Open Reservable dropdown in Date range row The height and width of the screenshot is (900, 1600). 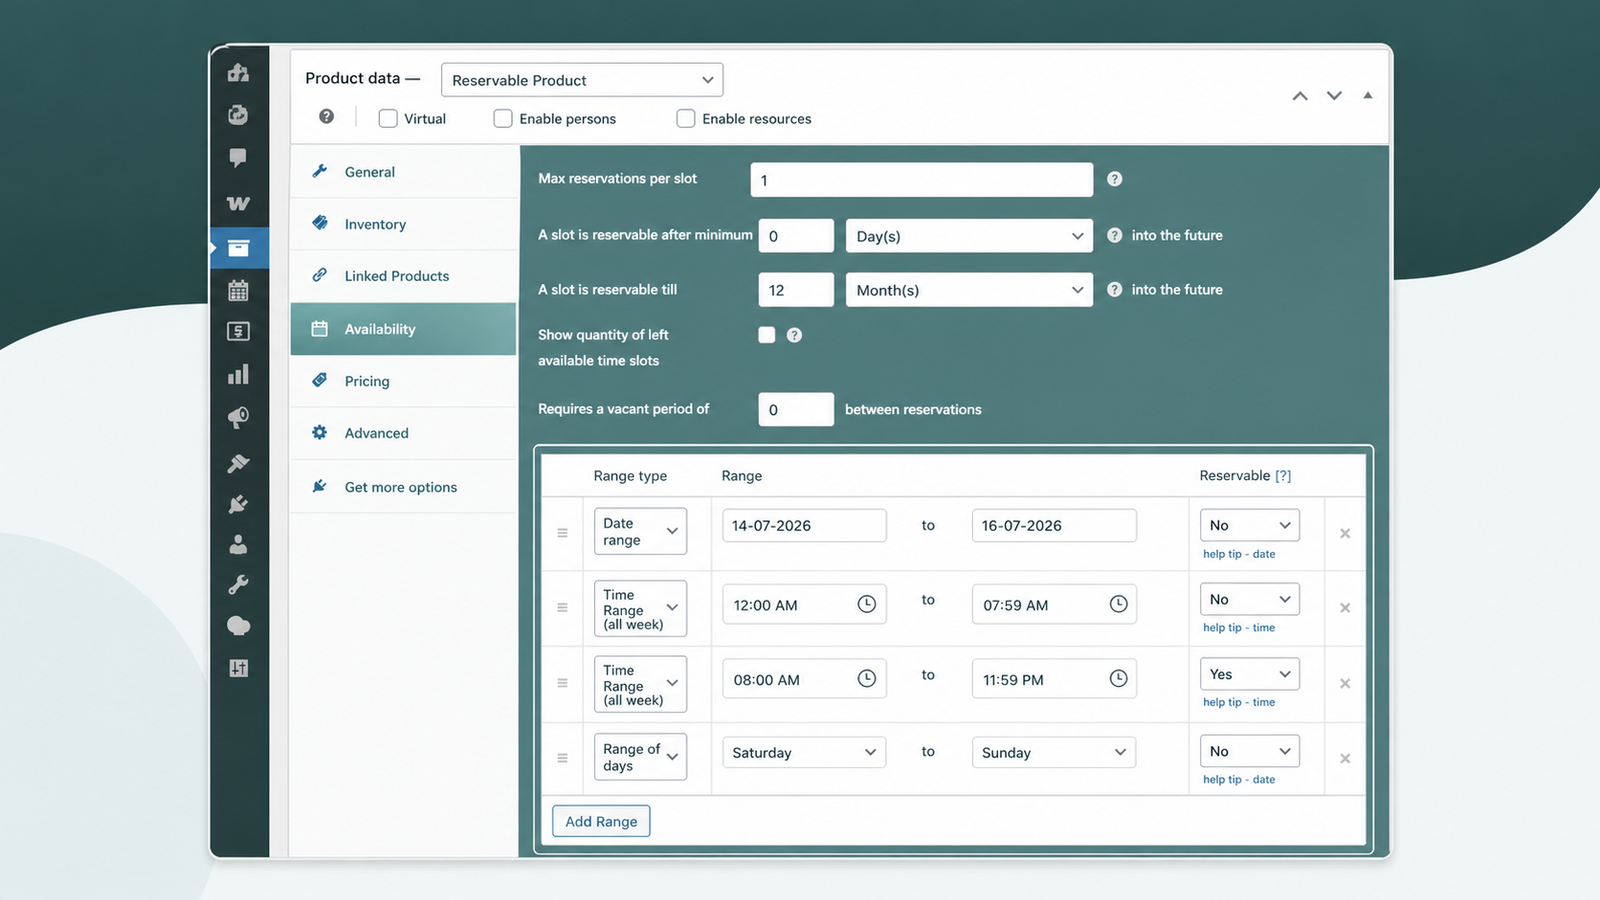[x=1250, y=525]
